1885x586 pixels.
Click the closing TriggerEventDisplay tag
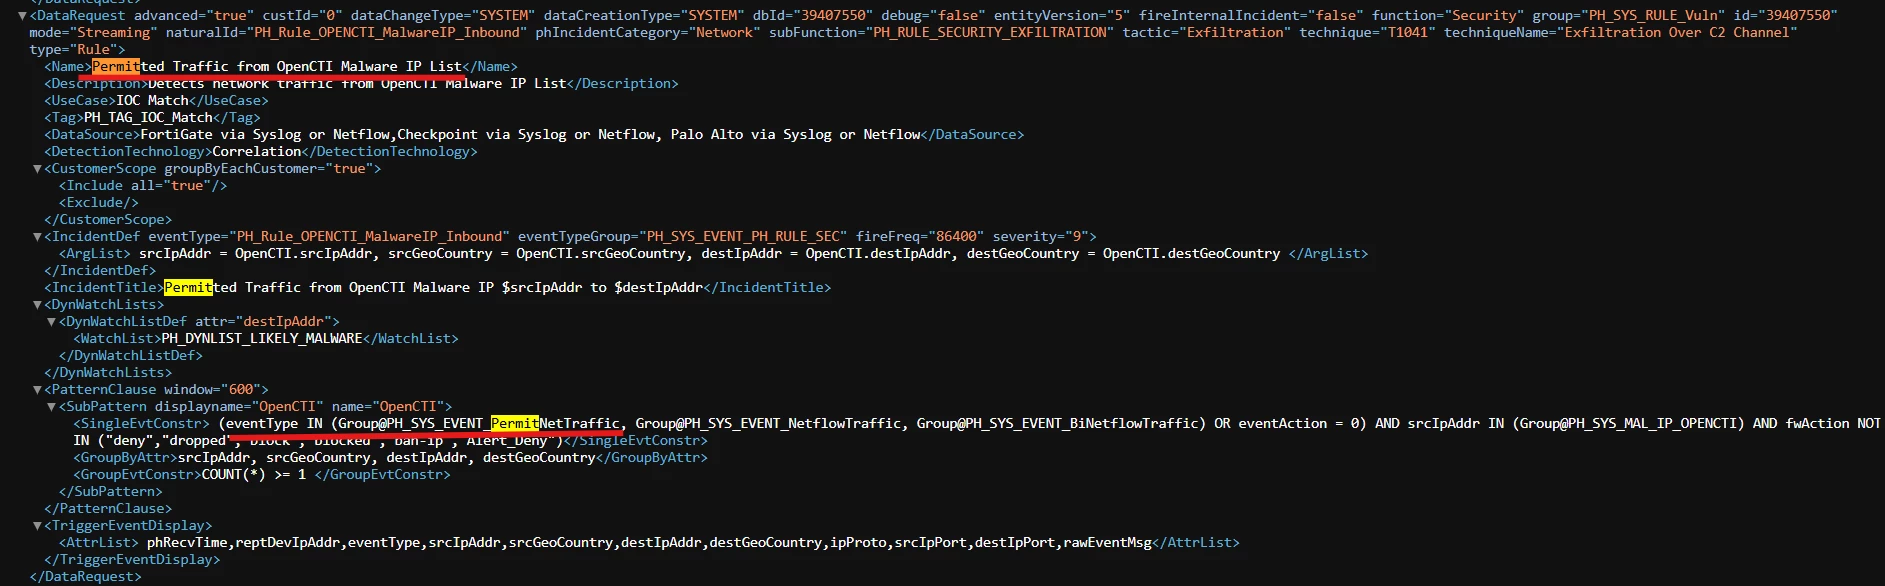pyautogui.click(x=132, y=560)
